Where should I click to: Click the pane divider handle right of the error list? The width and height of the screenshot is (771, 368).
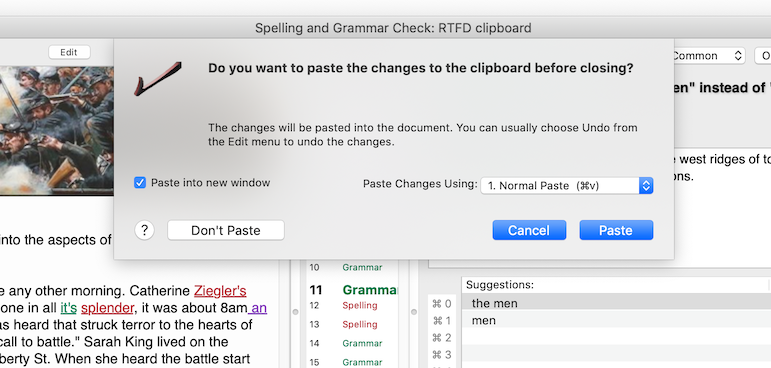pyautogui.click(x=414, y=311)
